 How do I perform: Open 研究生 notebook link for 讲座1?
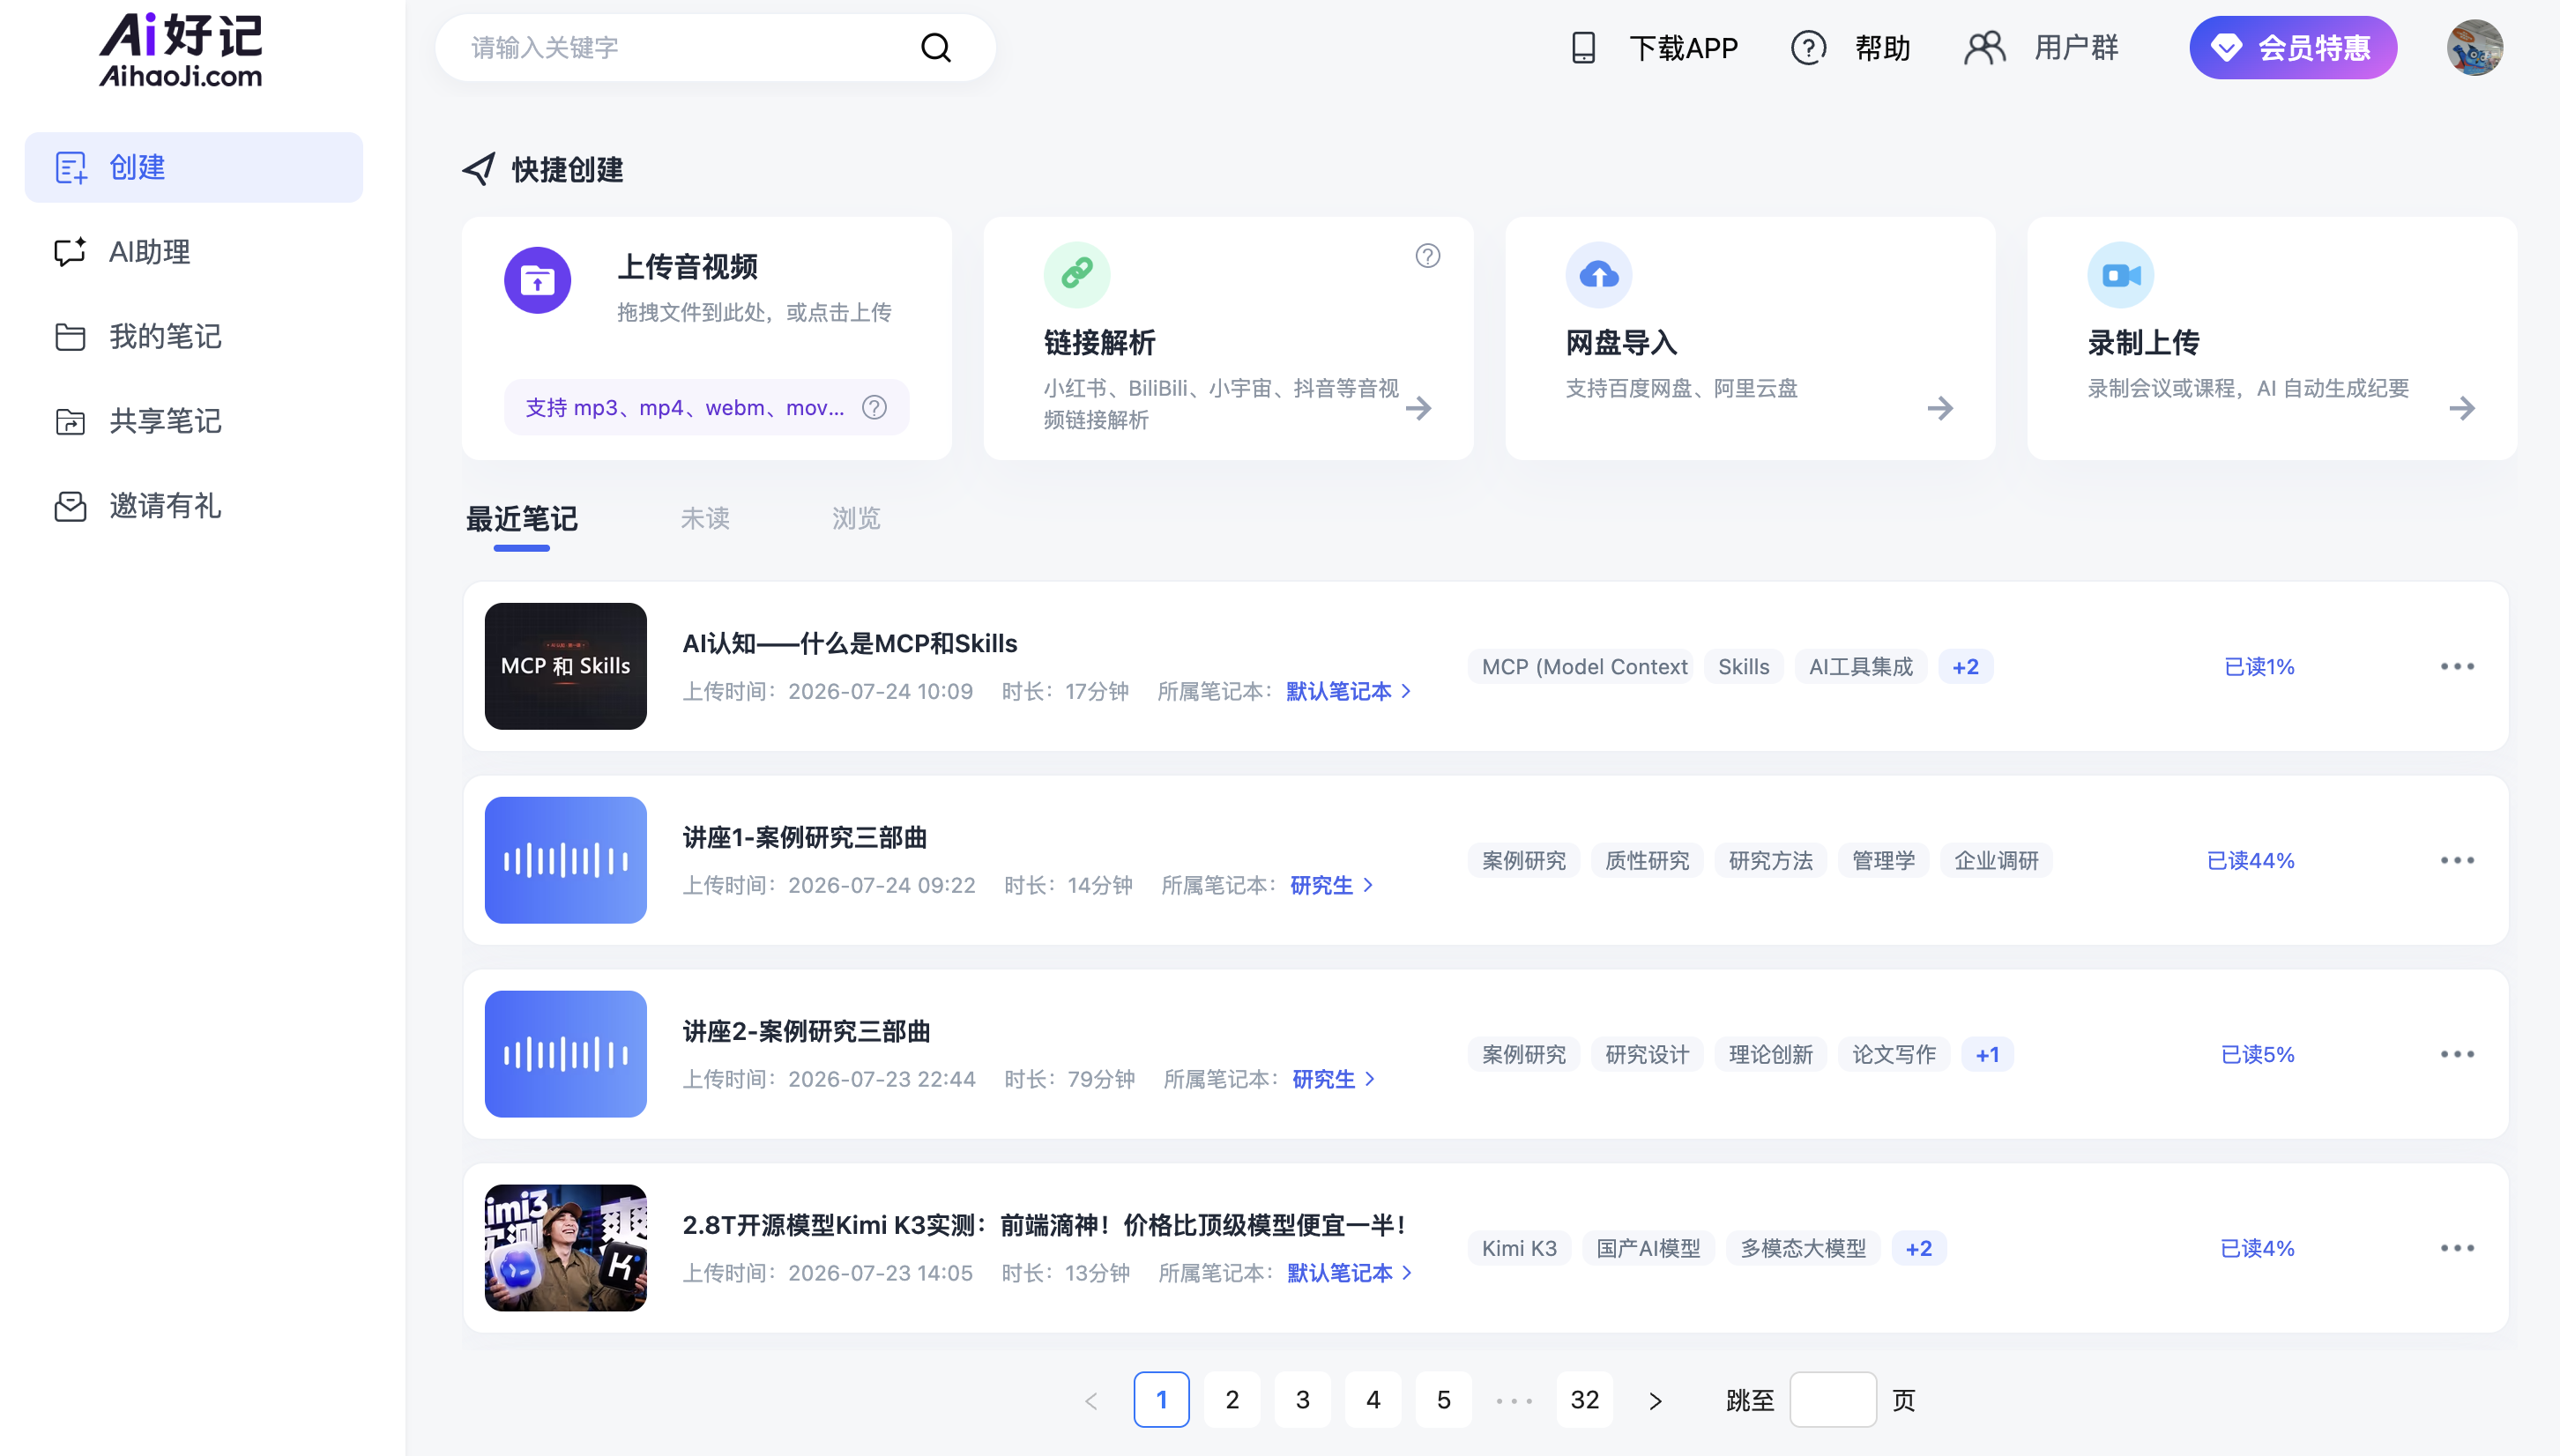[x=1331, y=885]
